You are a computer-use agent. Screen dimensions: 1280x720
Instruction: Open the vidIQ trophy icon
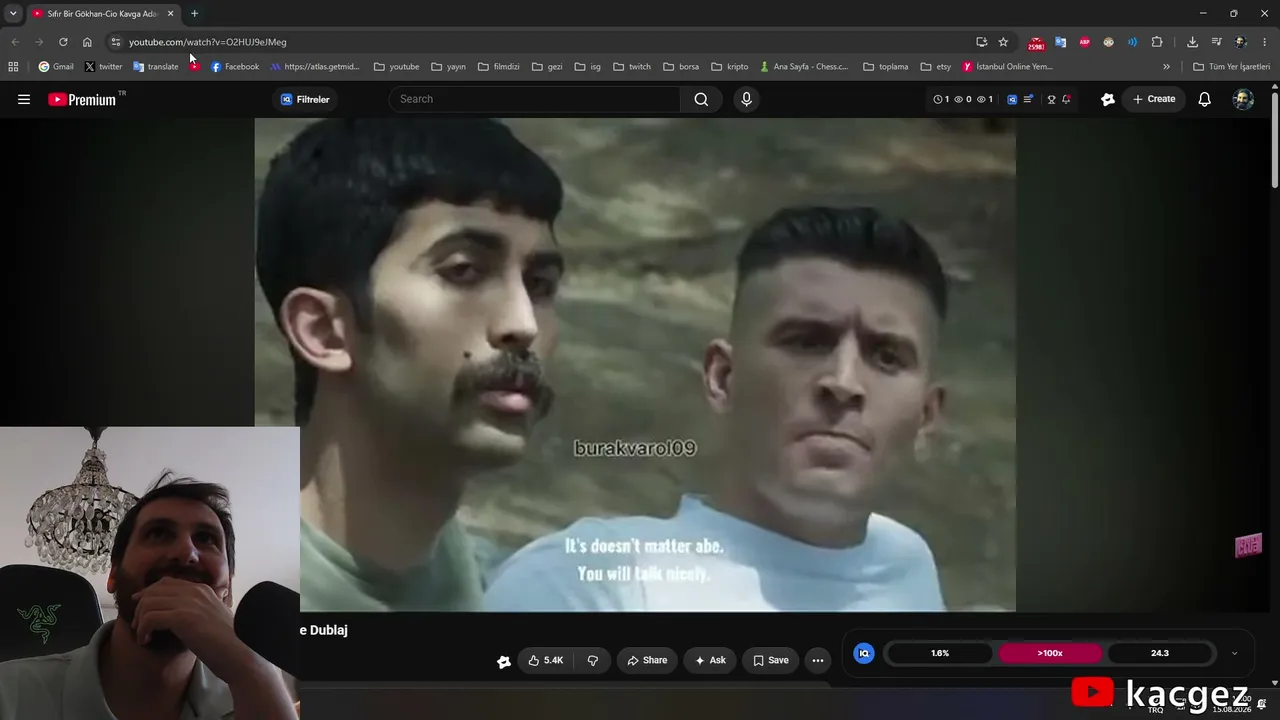tap(1051, 99)
